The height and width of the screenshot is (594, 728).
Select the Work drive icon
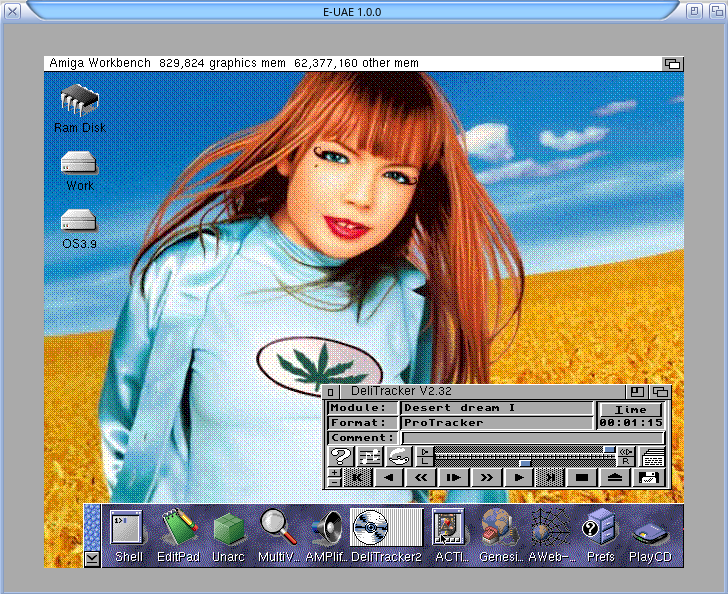(x=78, y=163)
